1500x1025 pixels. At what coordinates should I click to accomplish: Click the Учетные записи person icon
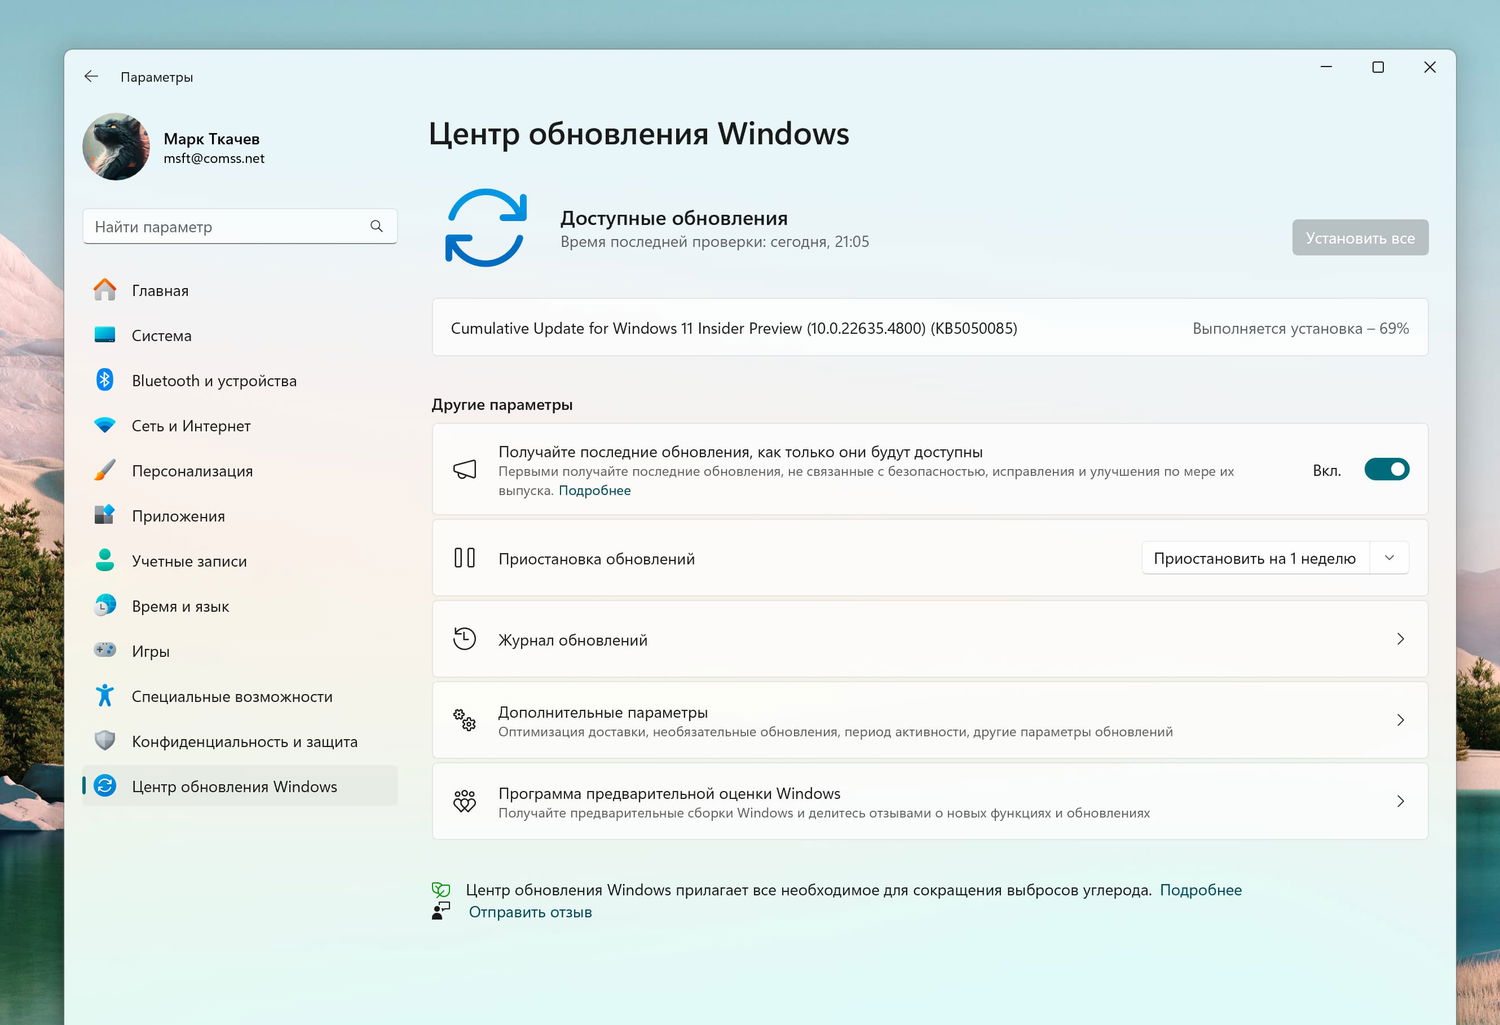coord(105,560)
